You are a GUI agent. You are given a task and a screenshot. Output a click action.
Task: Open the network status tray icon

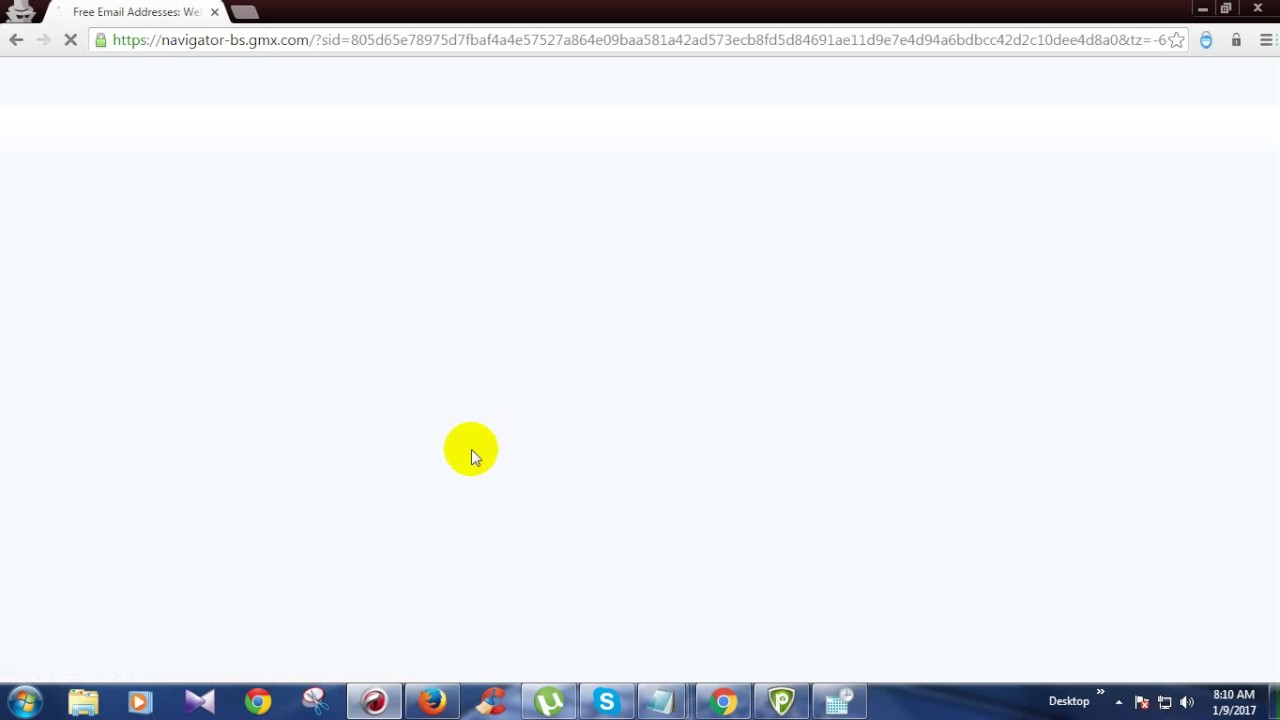click(x=1165, y=702)
